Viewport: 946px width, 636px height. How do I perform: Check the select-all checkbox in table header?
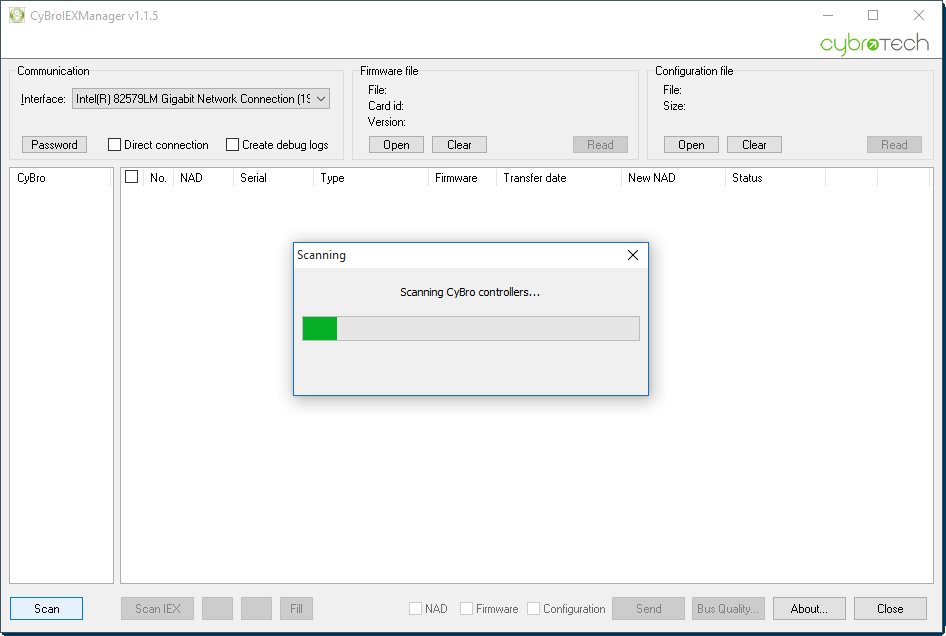pyautogui.click(x=131, y=177)
